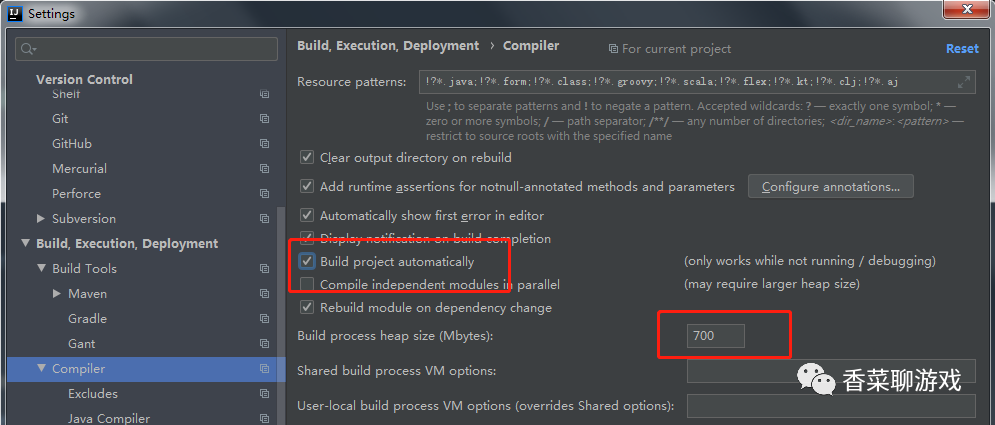Uncheck Clear output directory on rebuild
Image resolution: width=995 pixels, height=425 pixels.
[x=307, y=158]
